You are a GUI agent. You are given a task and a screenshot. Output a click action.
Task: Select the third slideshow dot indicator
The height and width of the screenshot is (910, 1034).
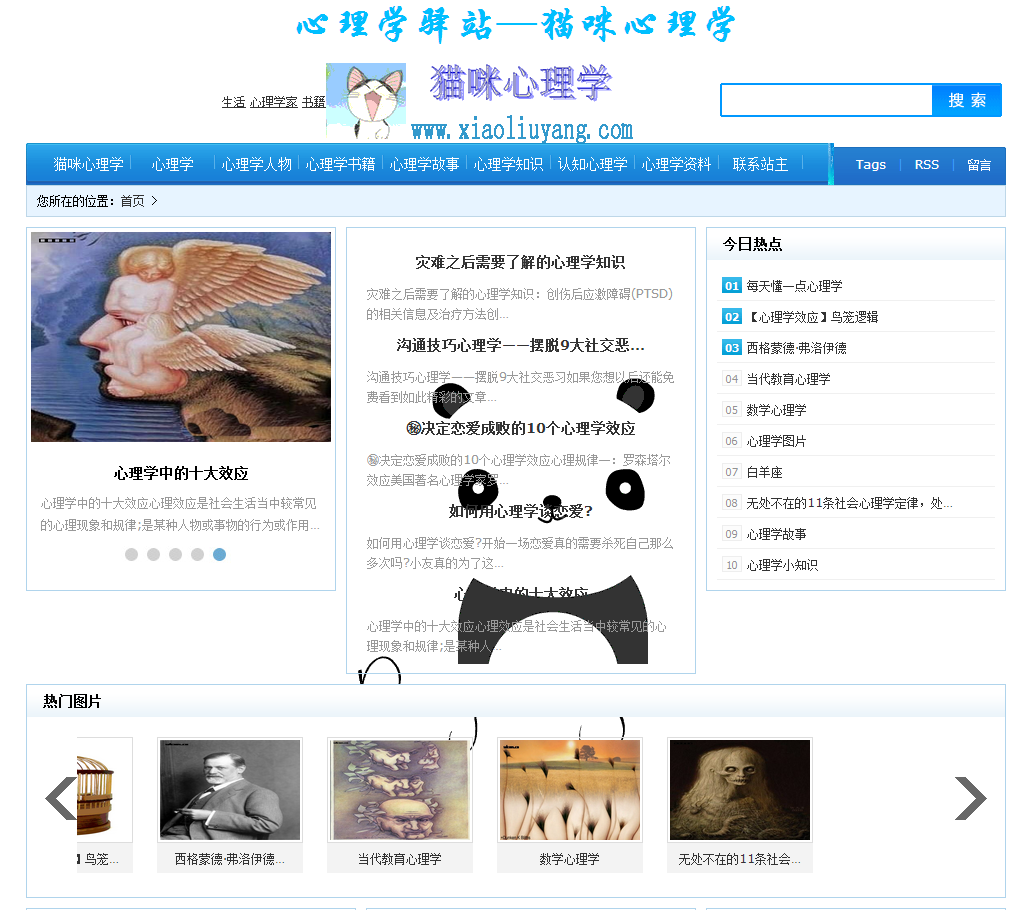175,555
